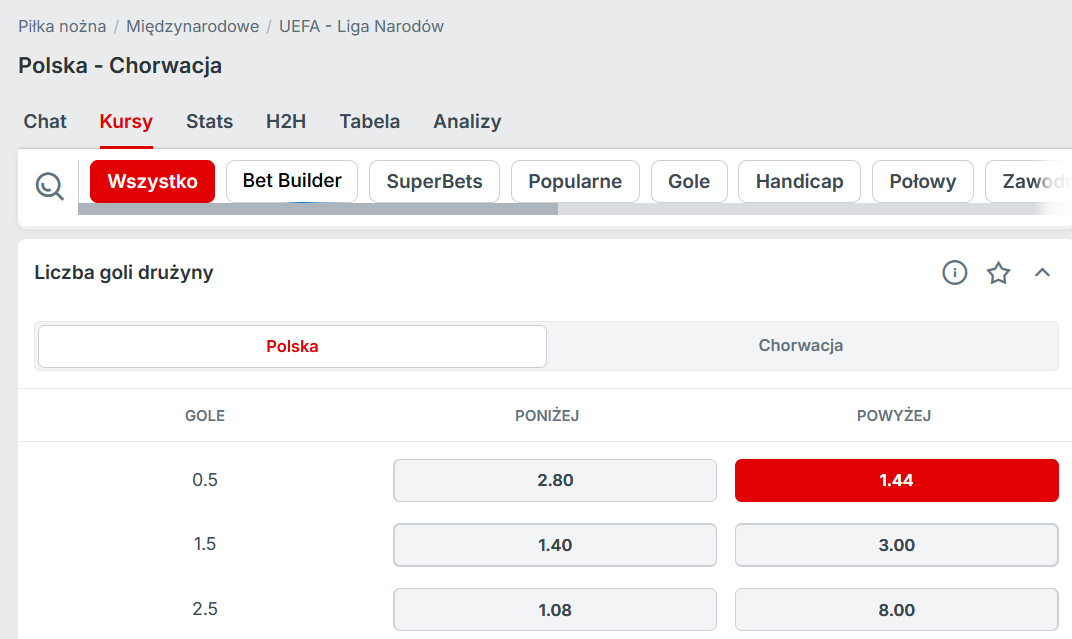Open the market search magnifier icon
This screenshot has width=1072, height=639.
pos(49,185)
